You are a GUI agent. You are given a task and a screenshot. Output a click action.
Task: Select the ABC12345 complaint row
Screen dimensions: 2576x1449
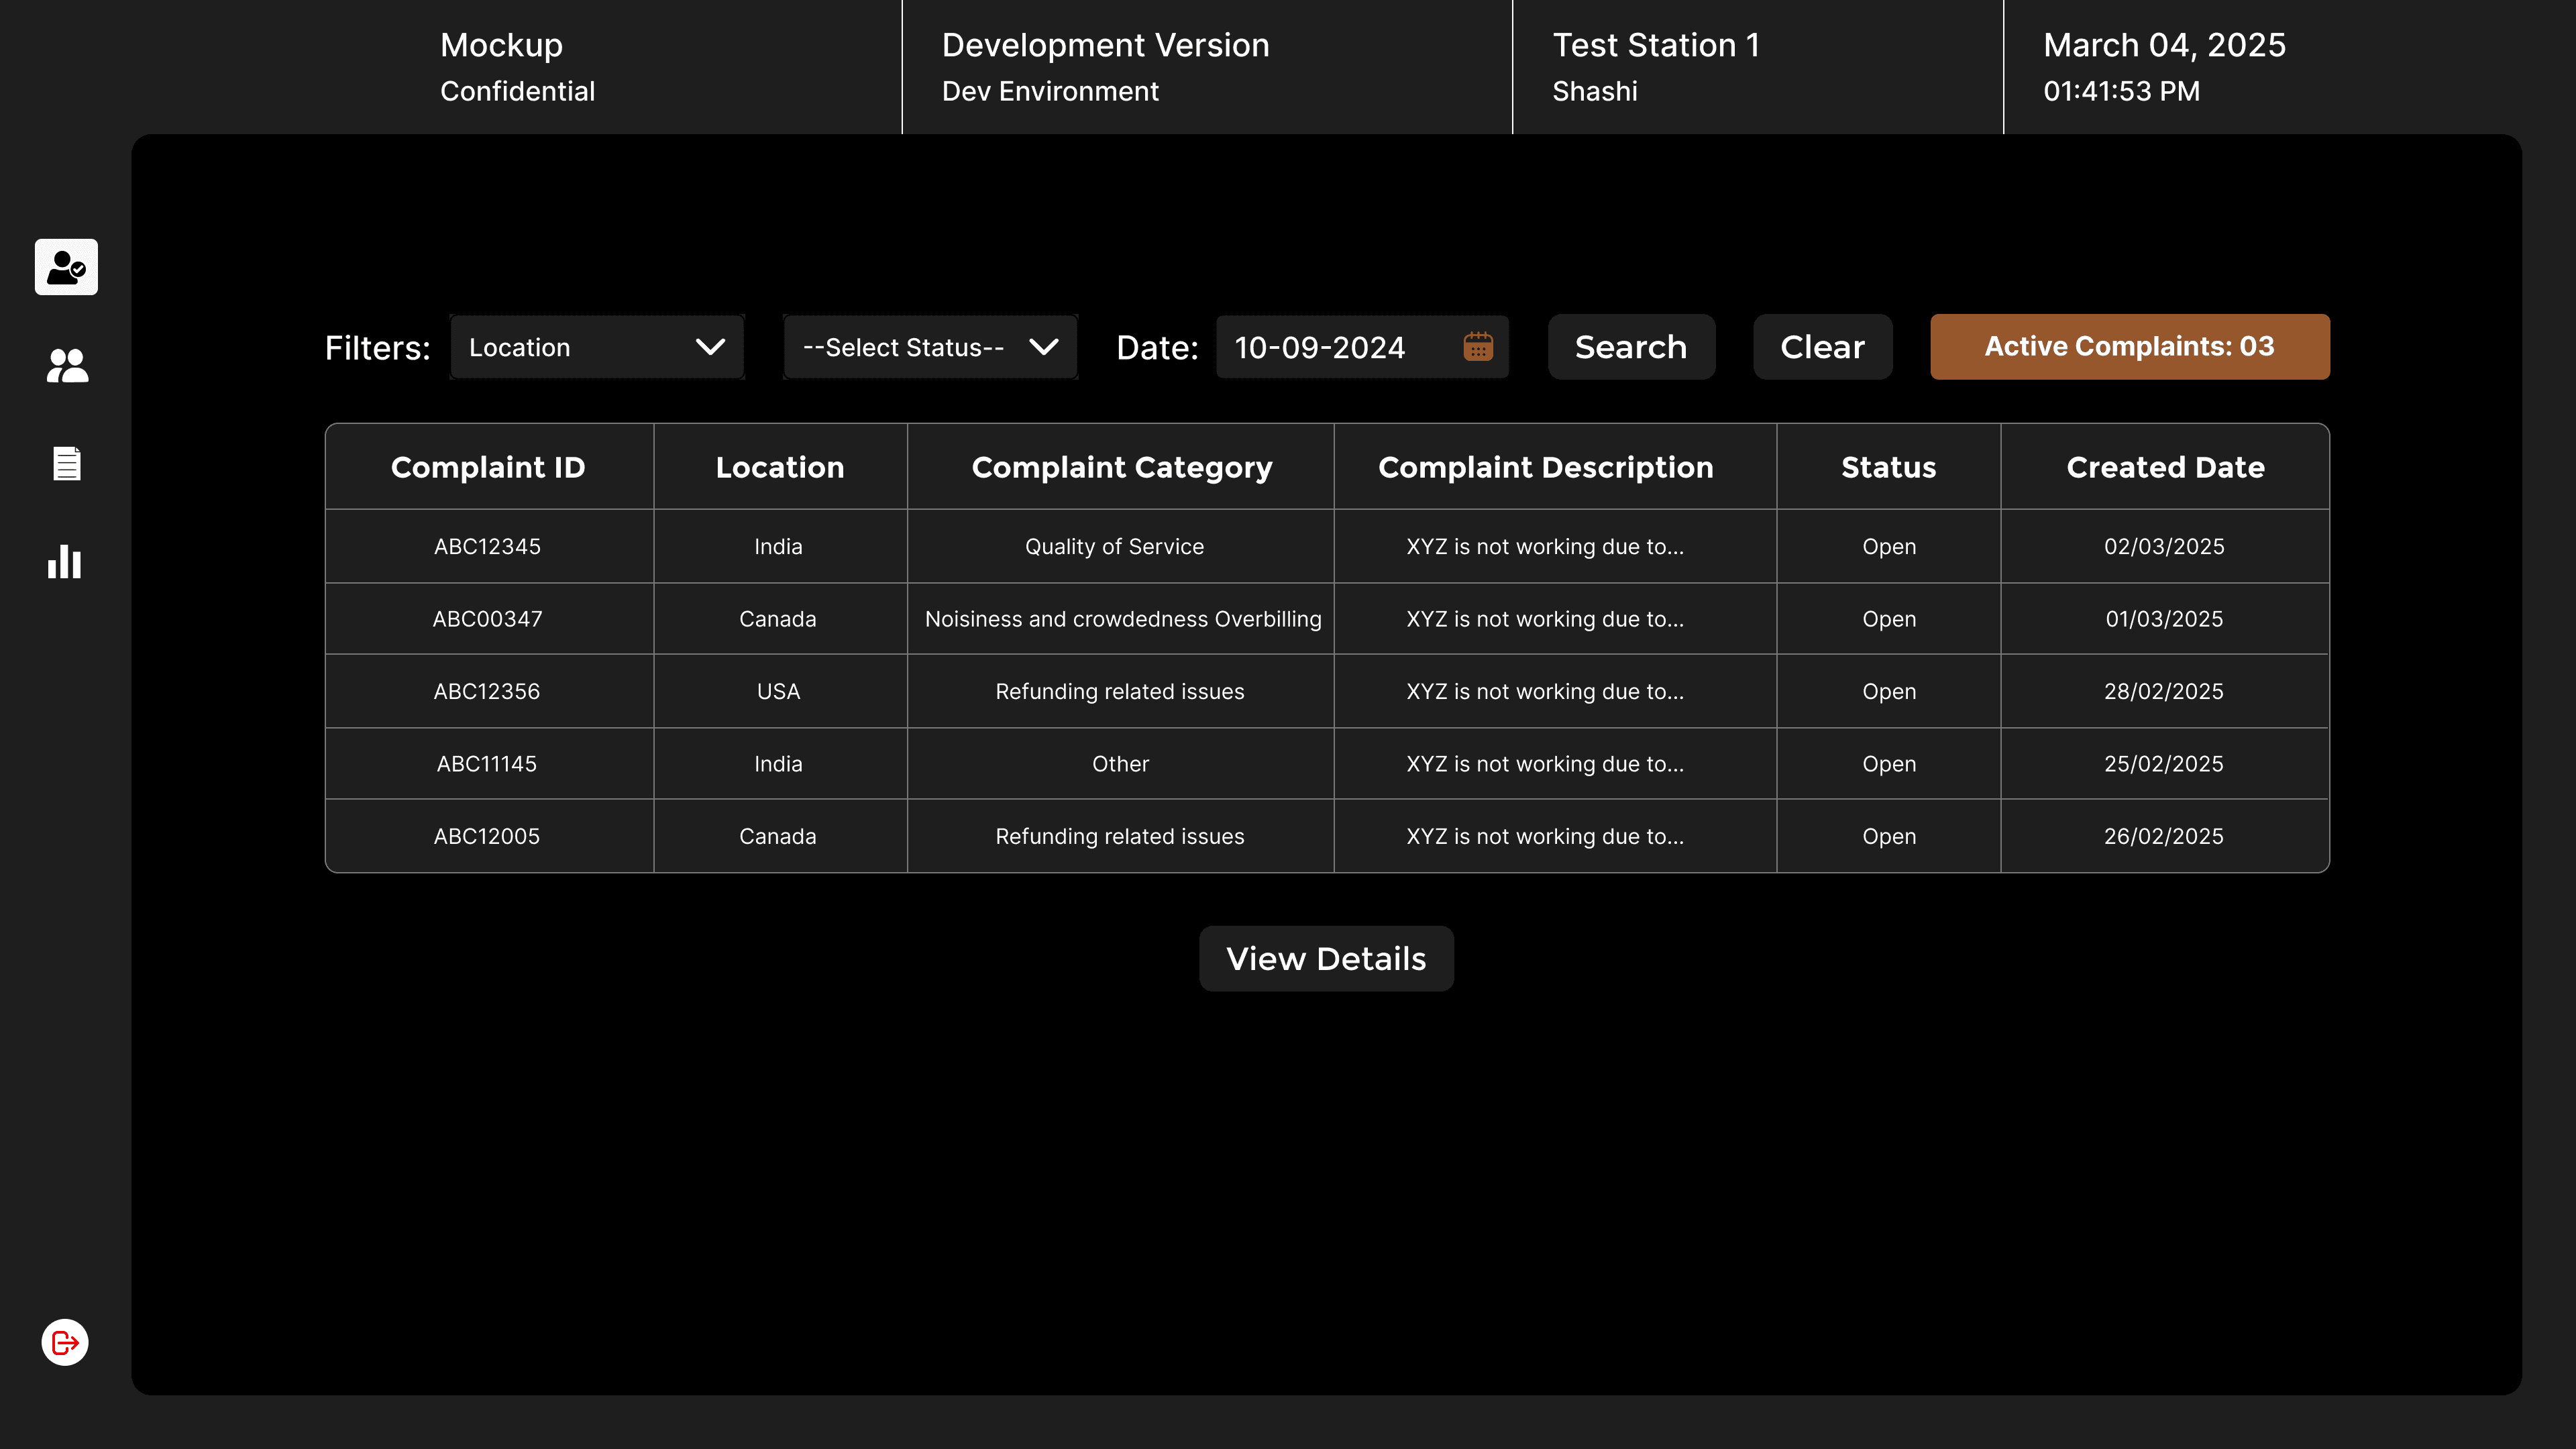[487, 546]
